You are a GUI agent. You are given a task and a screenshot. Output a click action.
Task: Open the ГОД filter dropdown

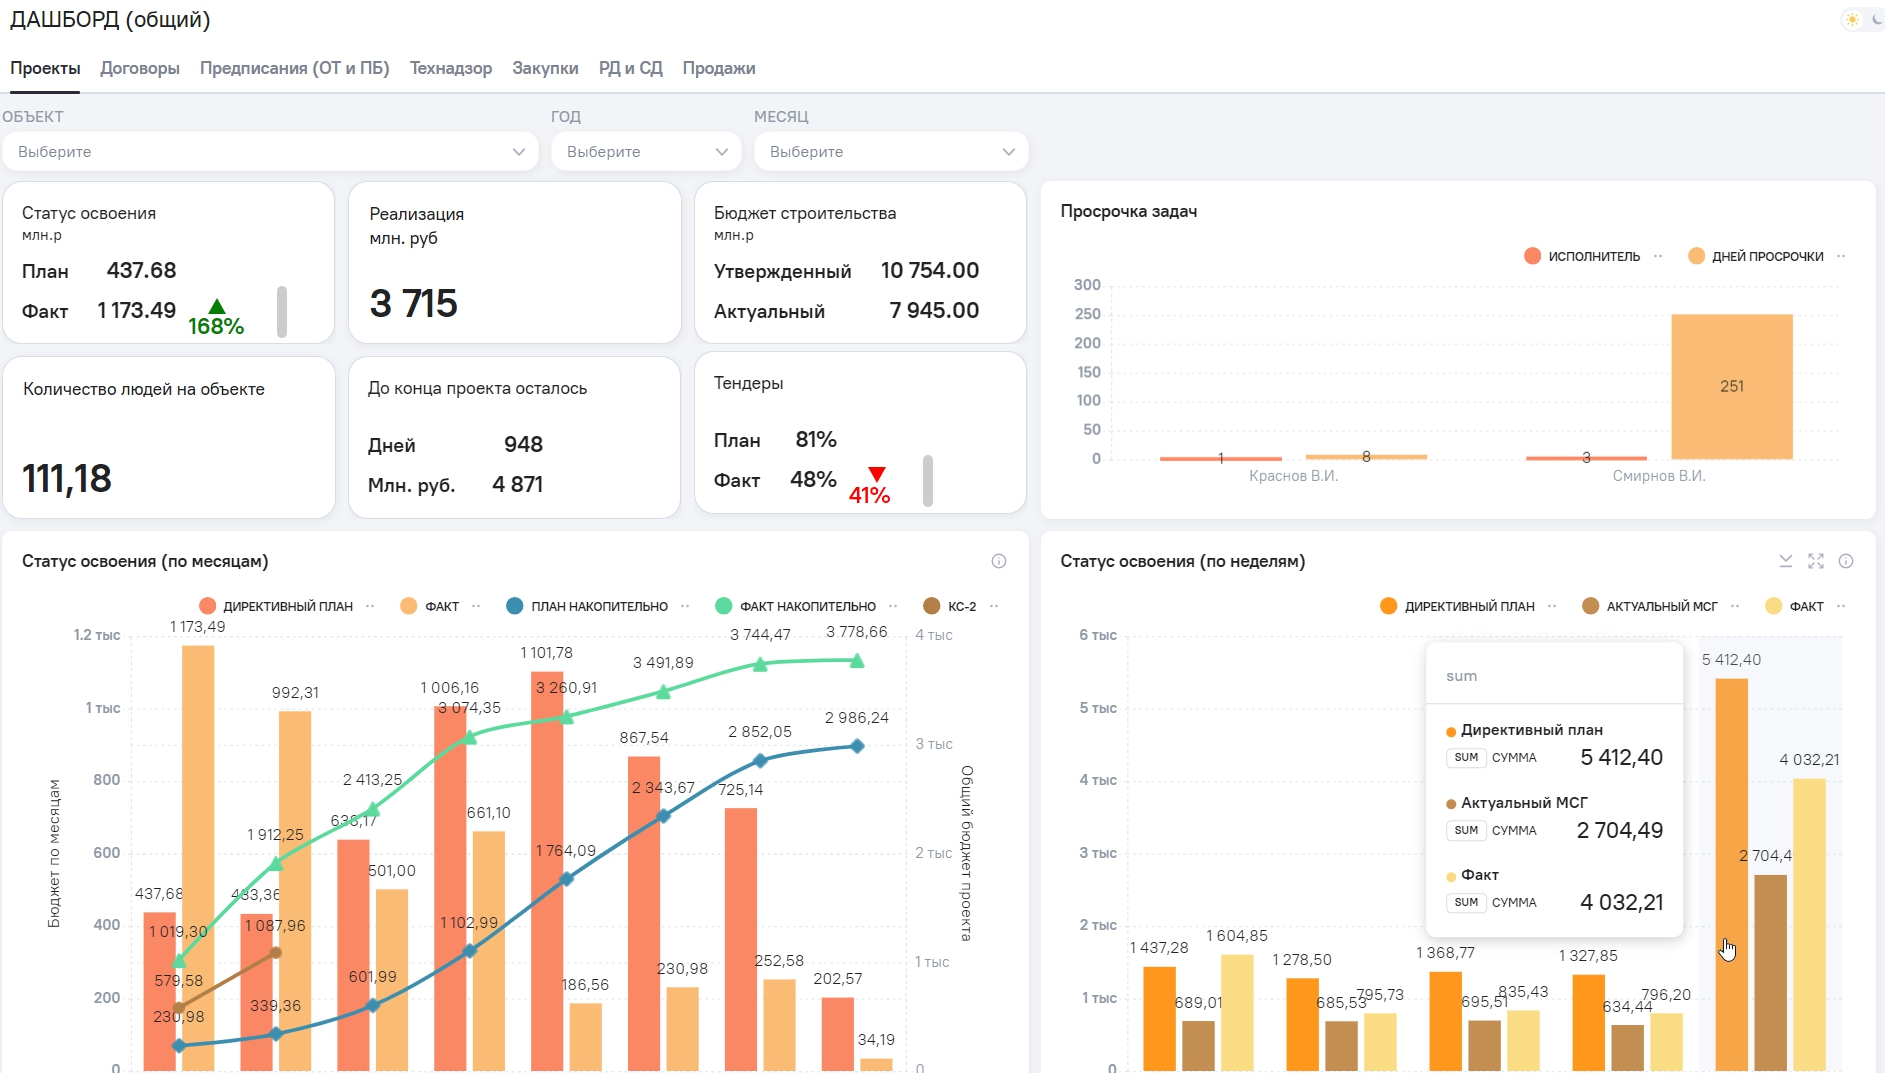click(x=646, y=152)
